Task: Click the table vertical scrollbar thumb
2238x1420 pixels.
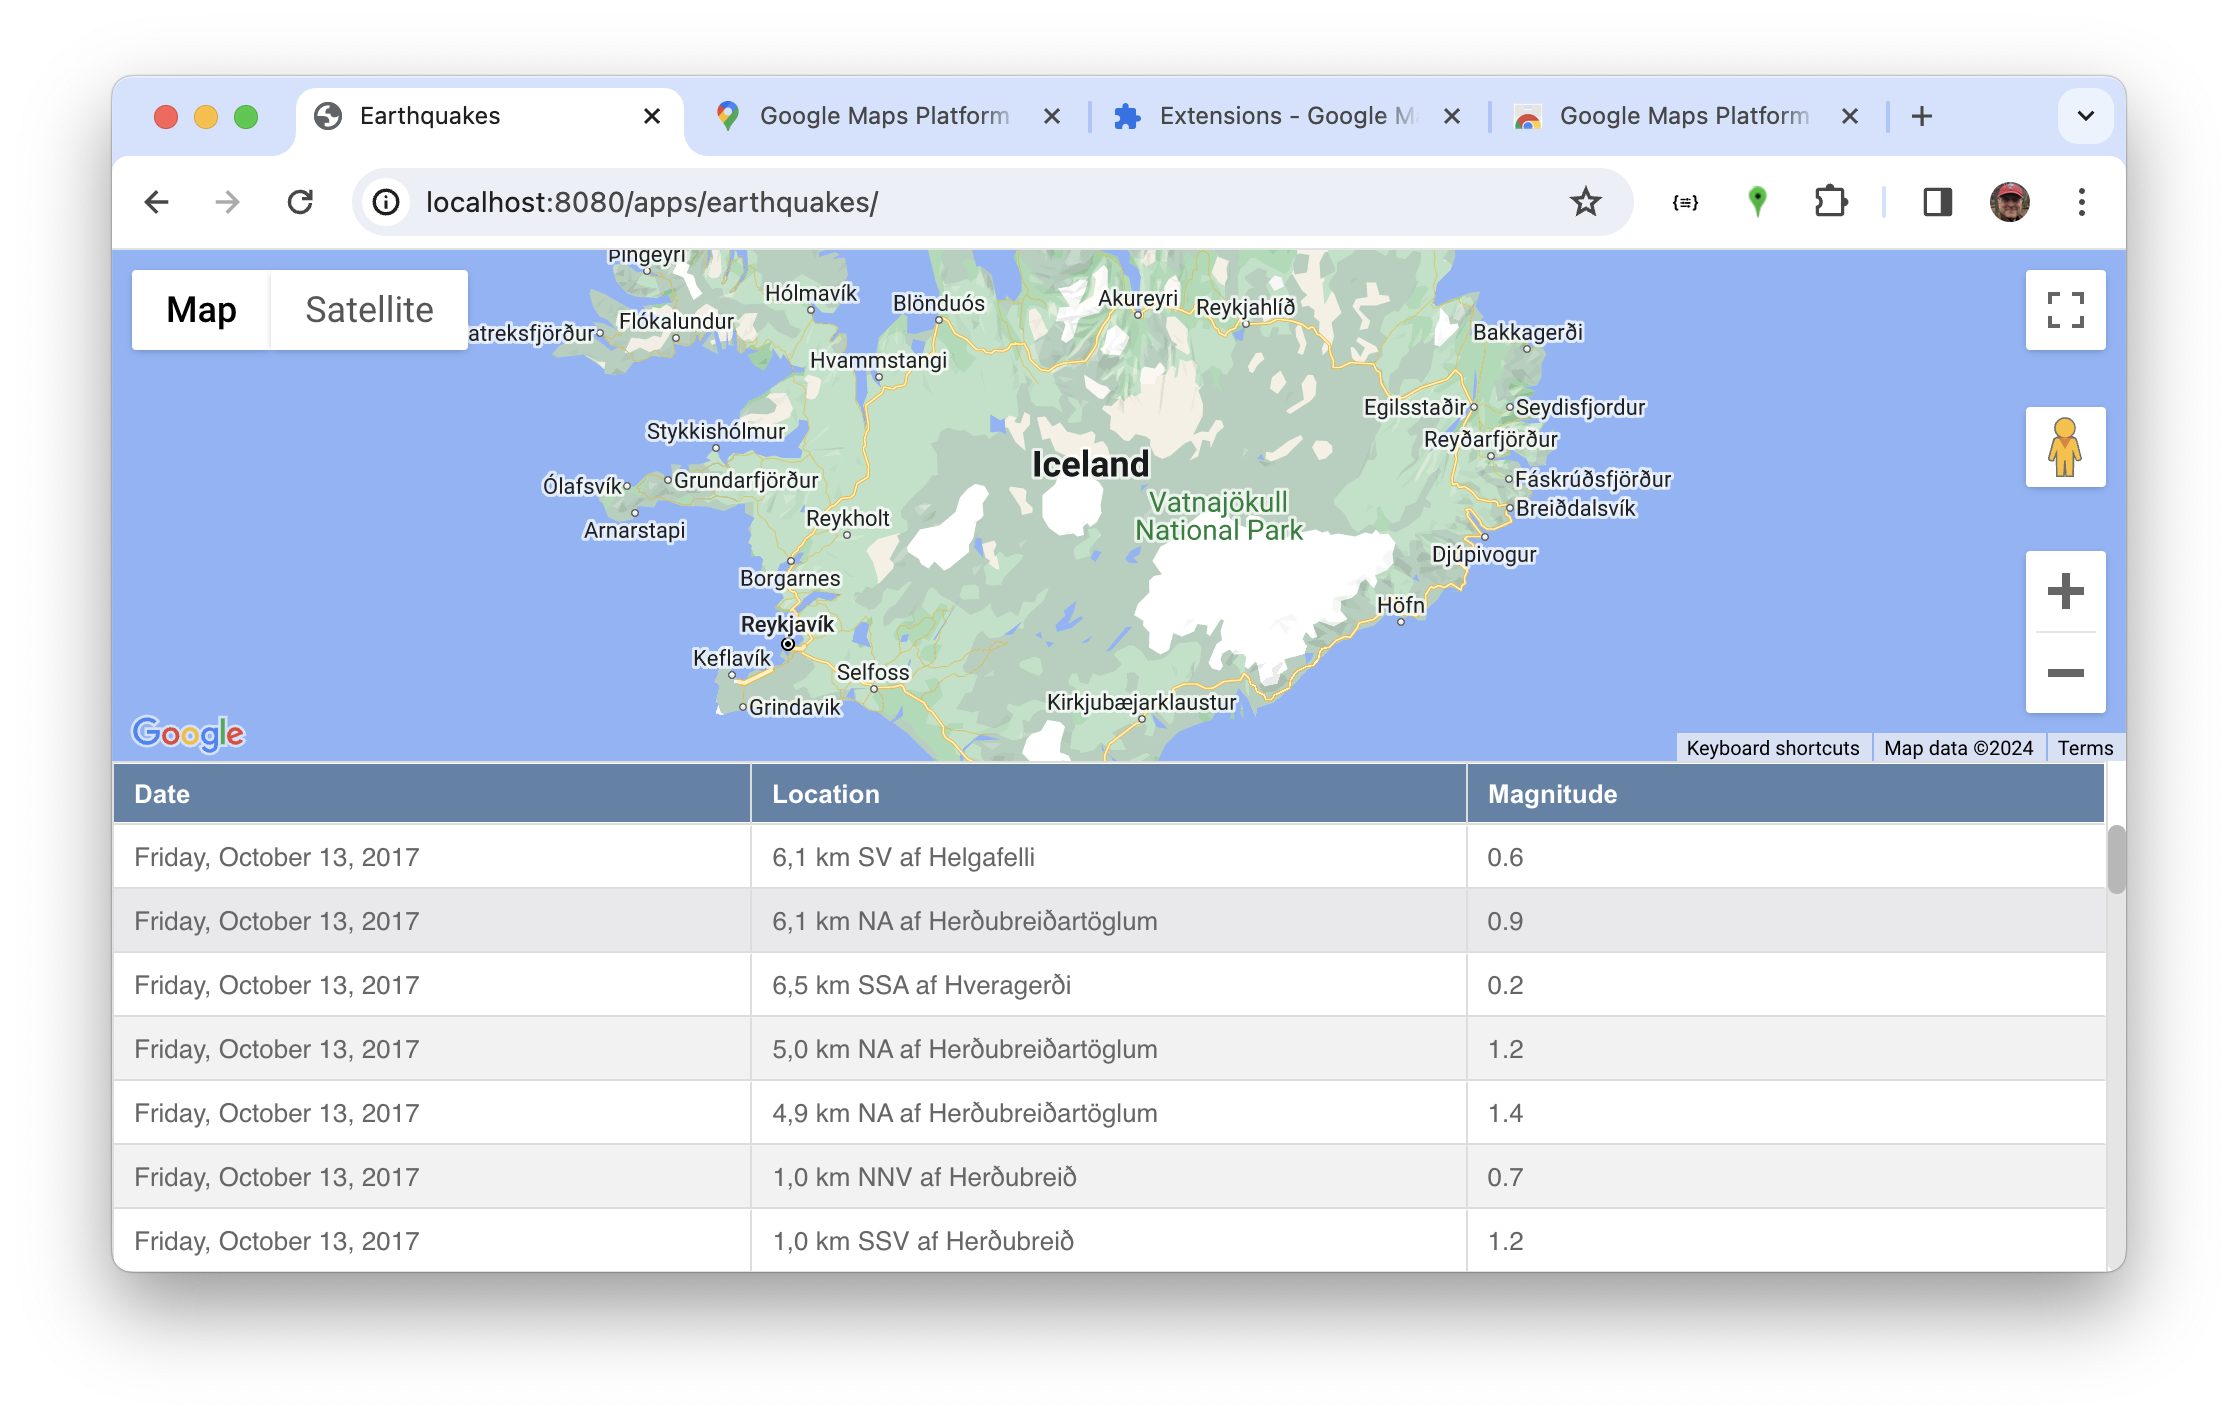Action: point(2115,859)
